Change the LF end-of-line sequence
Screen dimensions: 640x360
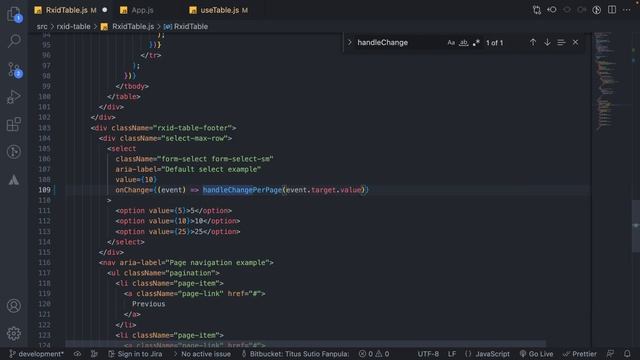point(452,354)
